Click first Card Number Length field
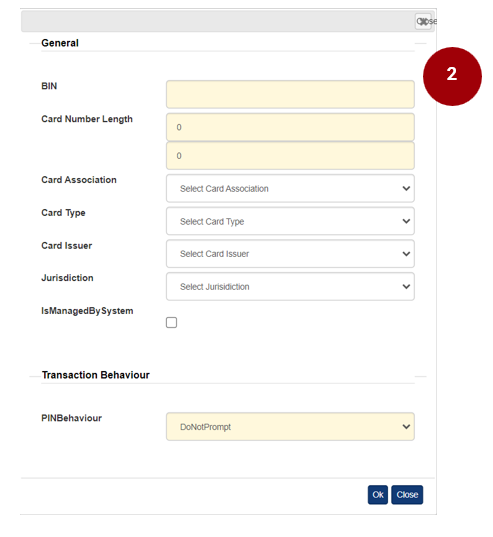Image resolution: width=493 pixels, height=537 pixels. tap(290, 127)
